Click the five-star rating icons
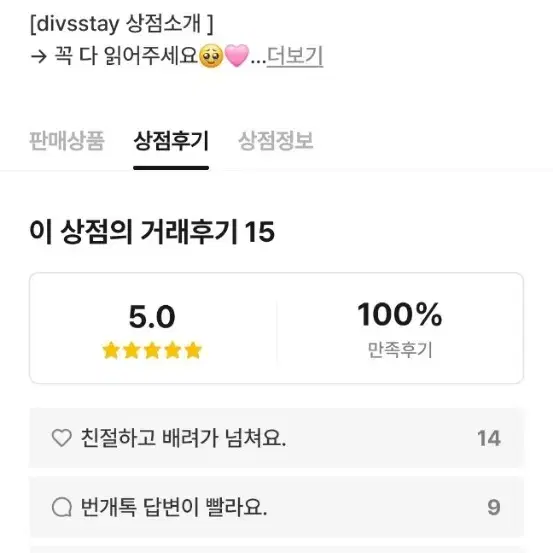The image size is (553, 553). [152, 351]
